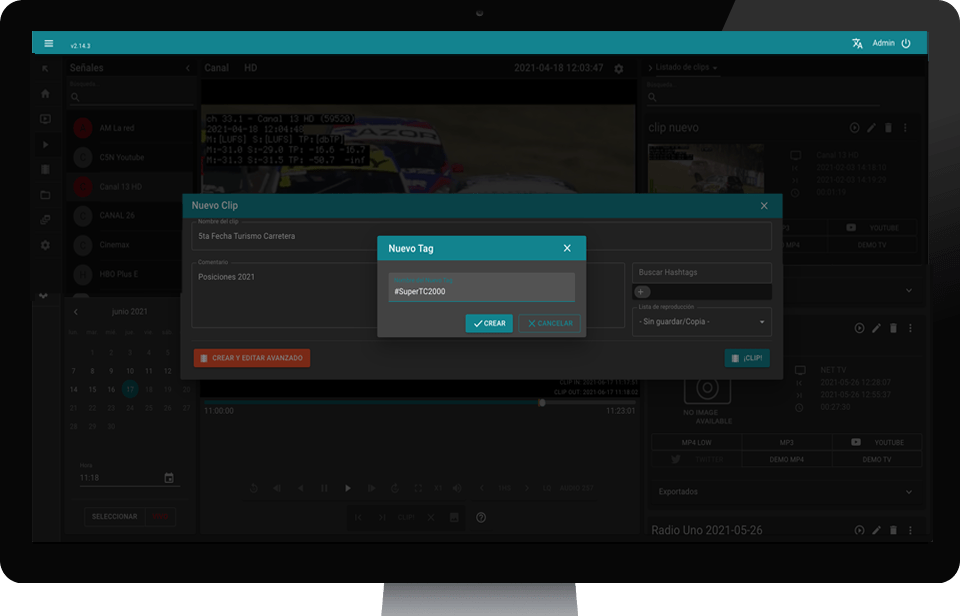Go to previous month in calendar
The height and width of the screenshot is (616, 960).
76,312
